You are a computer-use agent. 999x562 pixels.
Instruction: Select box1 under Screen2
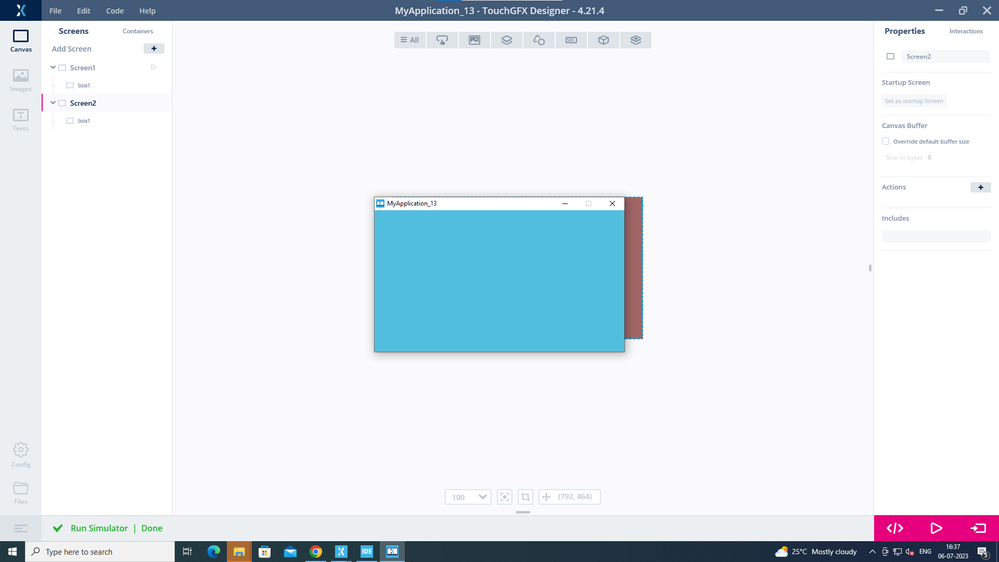(x=83, y=120)
